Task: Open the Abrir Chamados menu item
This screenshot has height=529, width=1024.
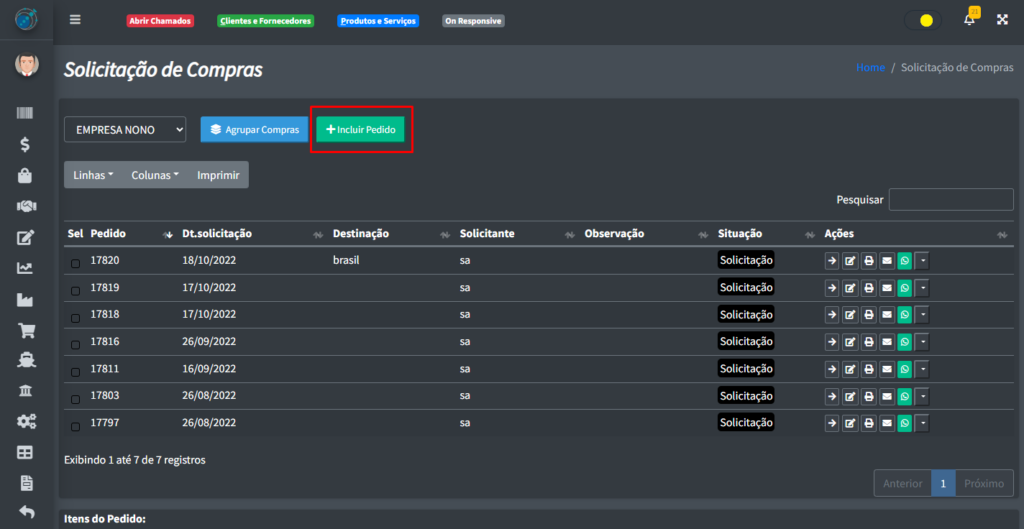Action: pos(159,21)
